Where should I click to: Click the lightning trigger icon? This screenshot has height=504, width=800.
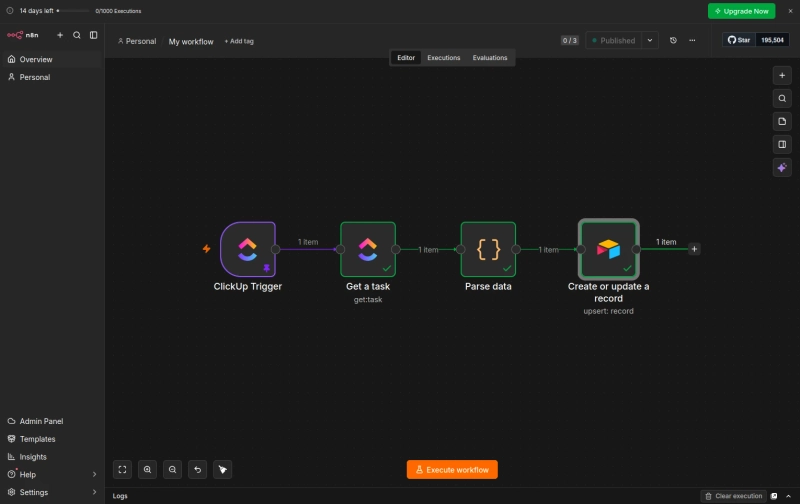(206, 249)
